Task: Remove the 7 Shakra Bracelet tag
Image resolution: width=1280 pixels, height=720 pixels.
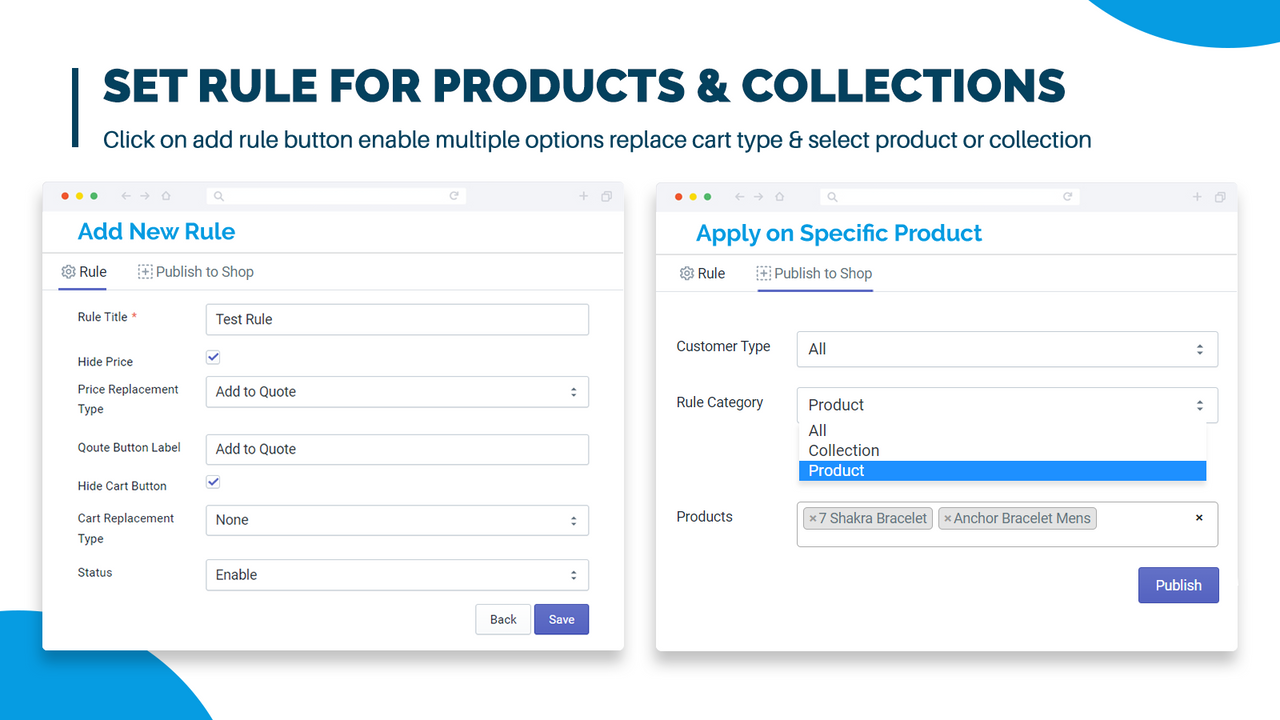Action: [x=813, y=518]
